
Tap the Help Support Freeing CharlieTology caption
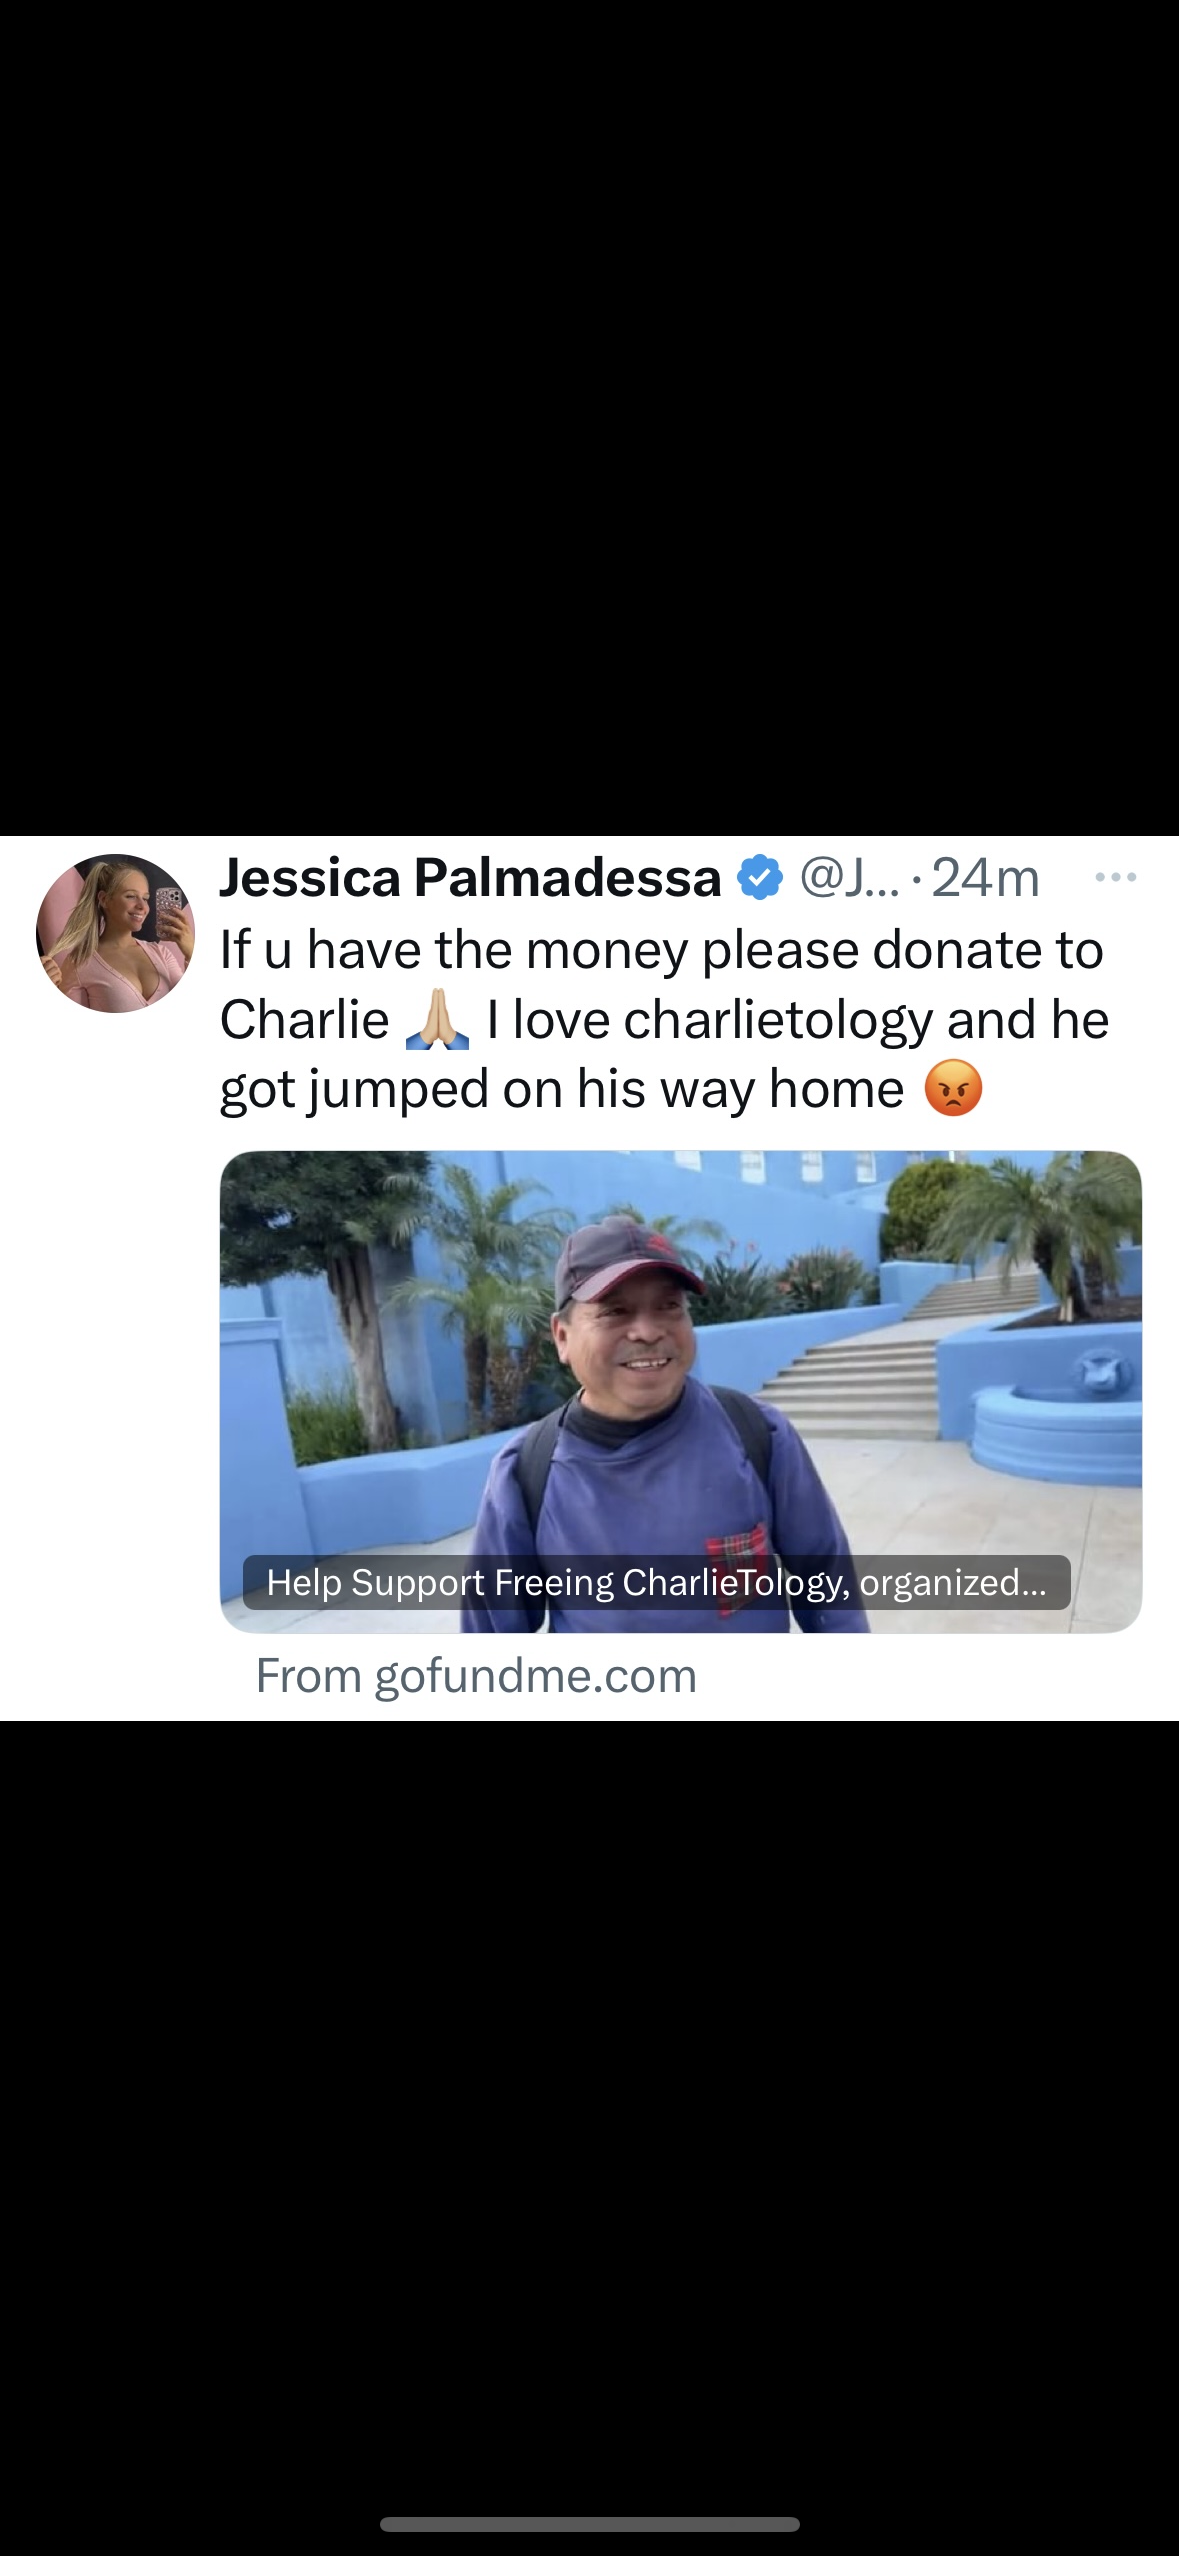pyautogui.click(x=656, y=1582)
